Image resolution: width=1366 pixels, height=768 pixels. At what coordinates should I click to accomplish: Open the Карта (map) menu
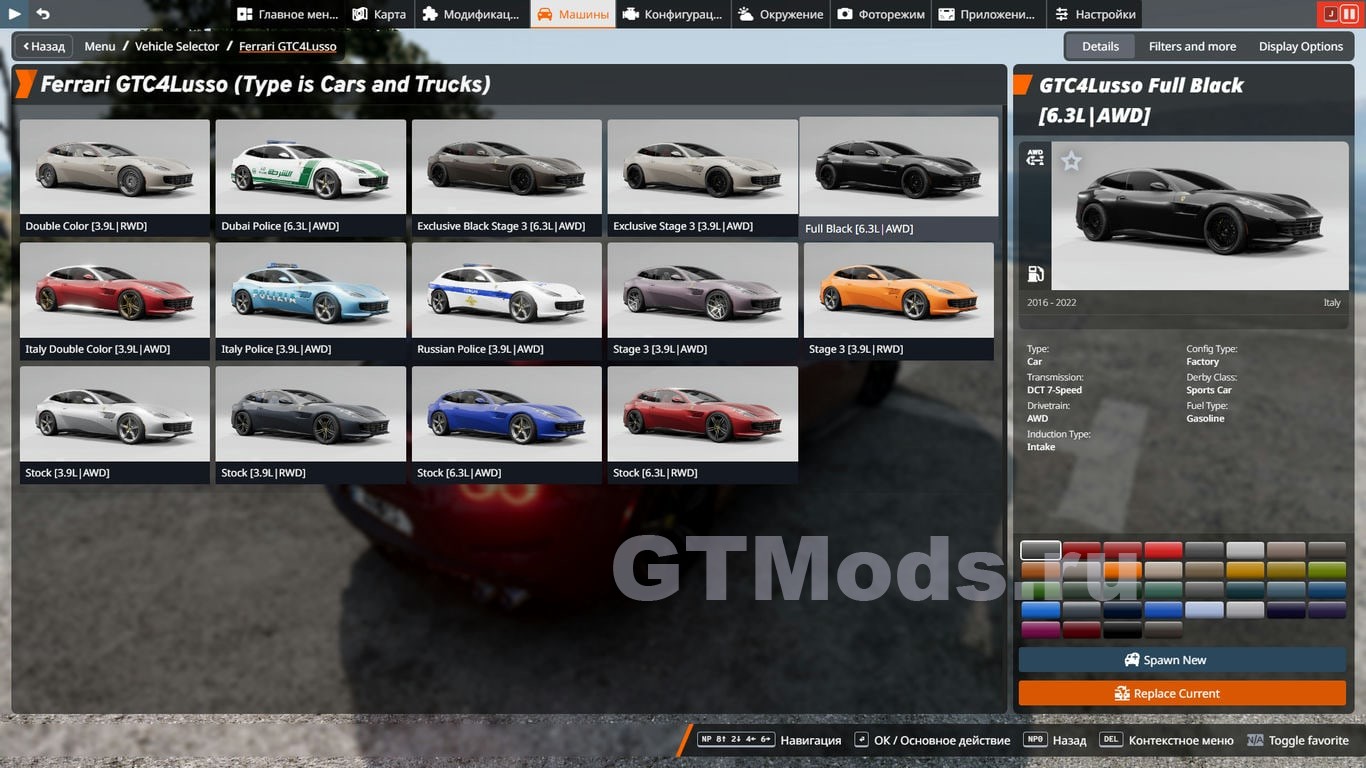(x=379, y=14)
